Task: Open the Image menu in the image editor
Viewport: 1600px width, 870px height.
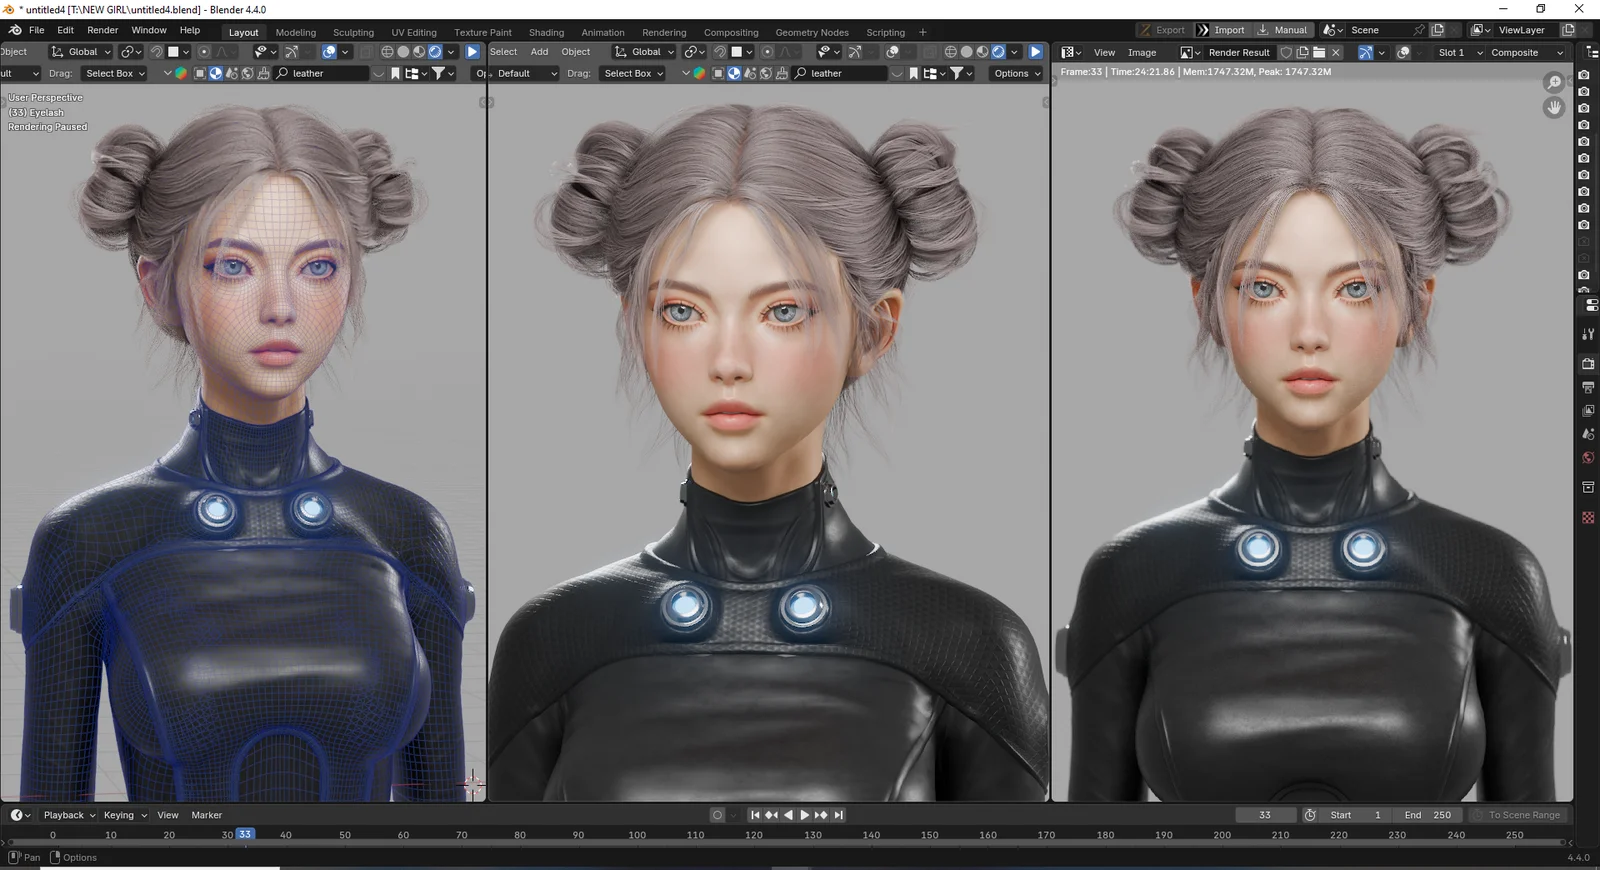Action: 1142,52
